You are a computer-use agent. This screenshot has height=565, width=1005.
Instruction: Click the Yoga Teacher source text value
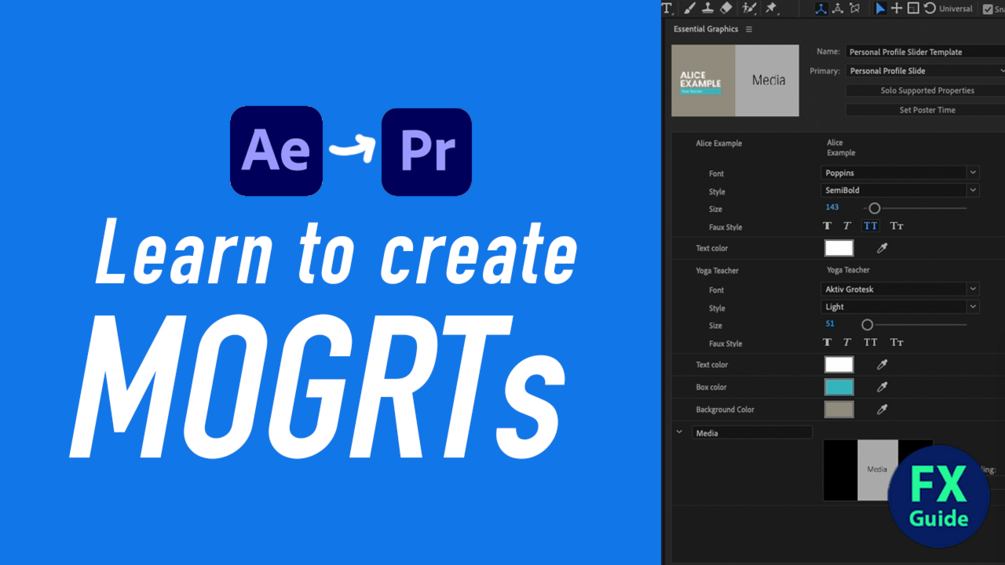(848, 270)
